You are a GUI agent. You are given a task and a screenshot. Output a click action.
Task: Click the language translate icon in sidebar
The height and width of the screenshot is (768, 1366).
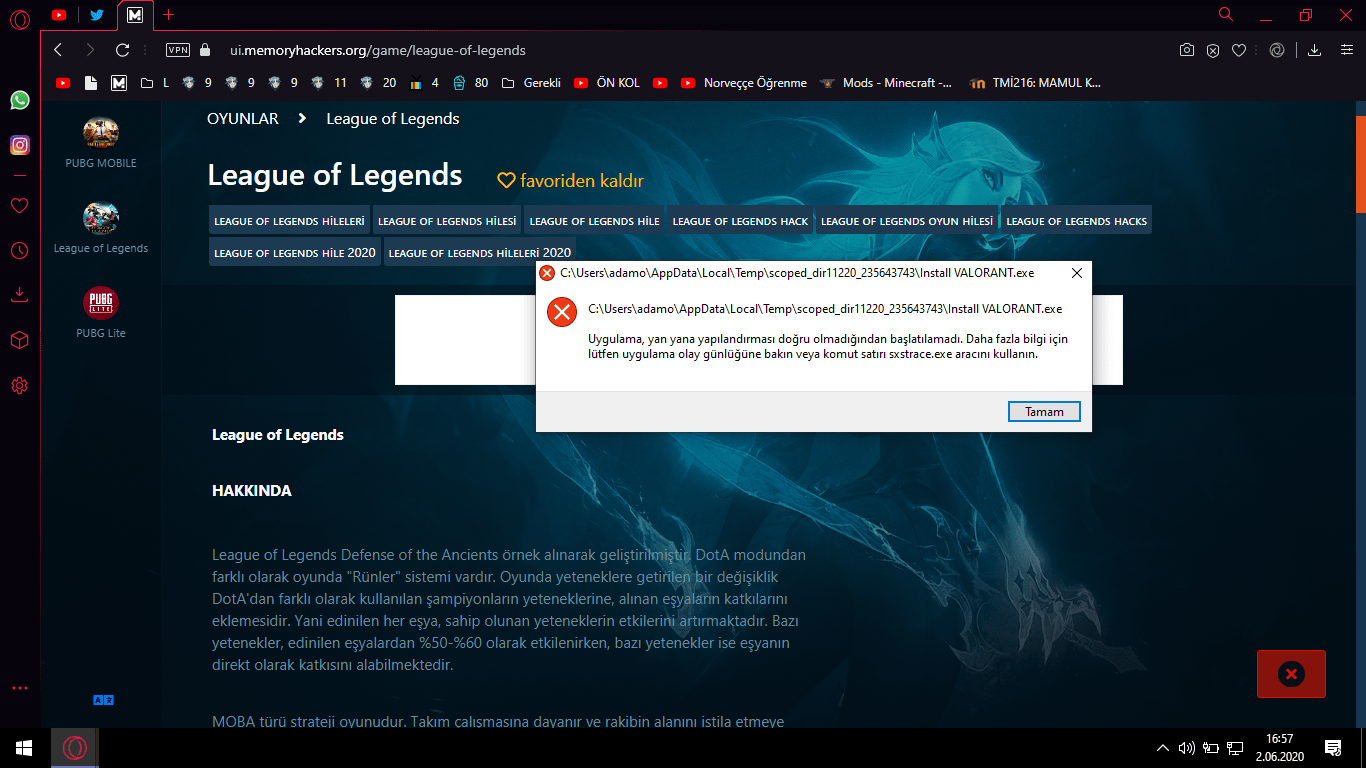coord(103,700)
